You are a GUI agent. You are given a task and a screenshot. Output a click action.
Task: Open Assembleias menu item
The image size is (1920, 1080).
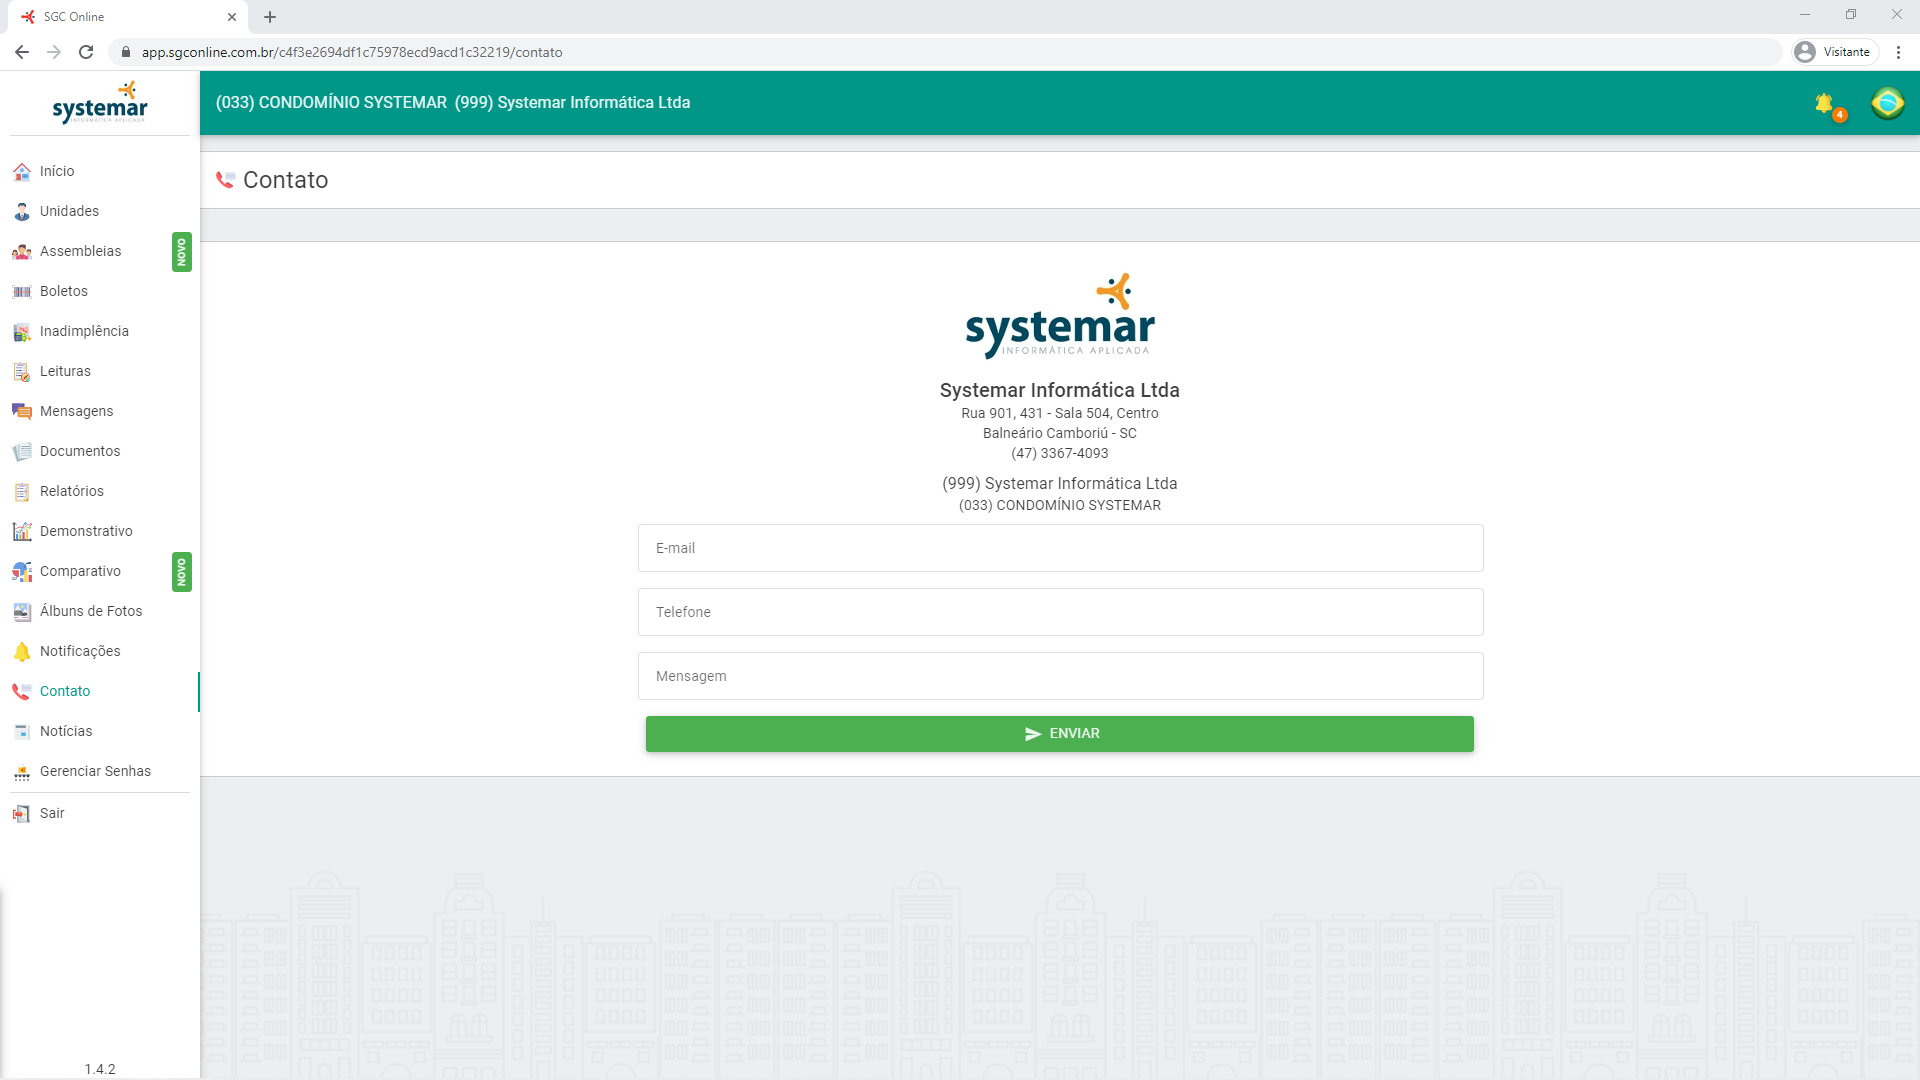[80, 251]
